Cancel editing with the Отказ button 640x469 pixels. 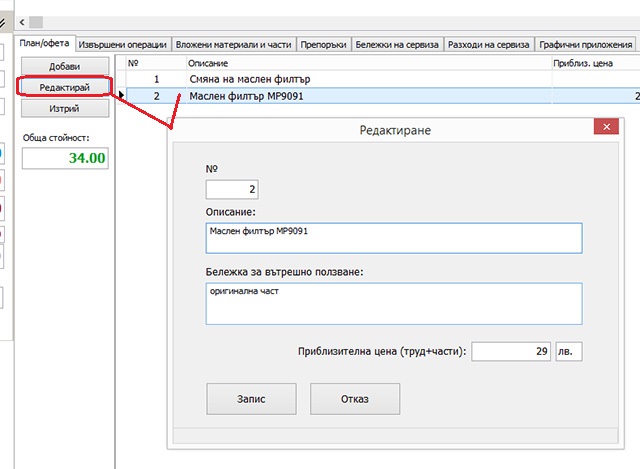(354, 399)
